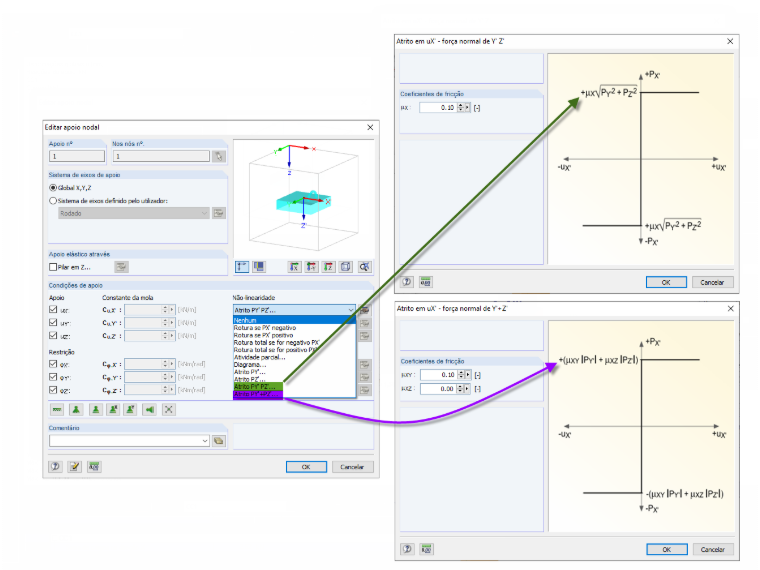Click the node picker icon beside Nos nós nº

click(x=219, y=156)
